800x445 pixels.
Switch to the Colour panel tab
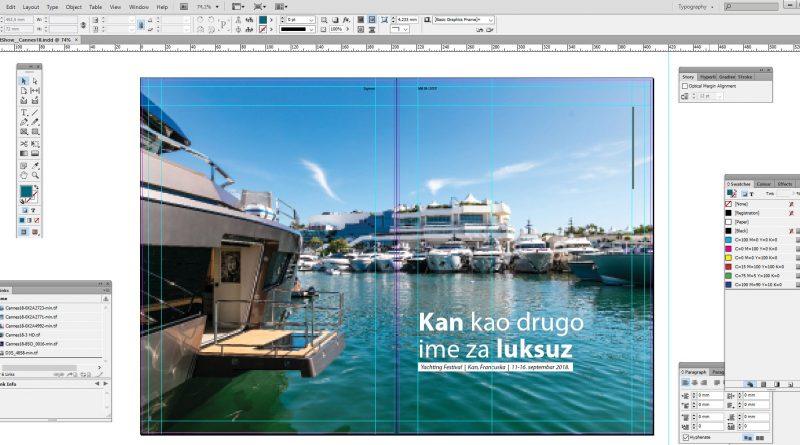(763, 184)
